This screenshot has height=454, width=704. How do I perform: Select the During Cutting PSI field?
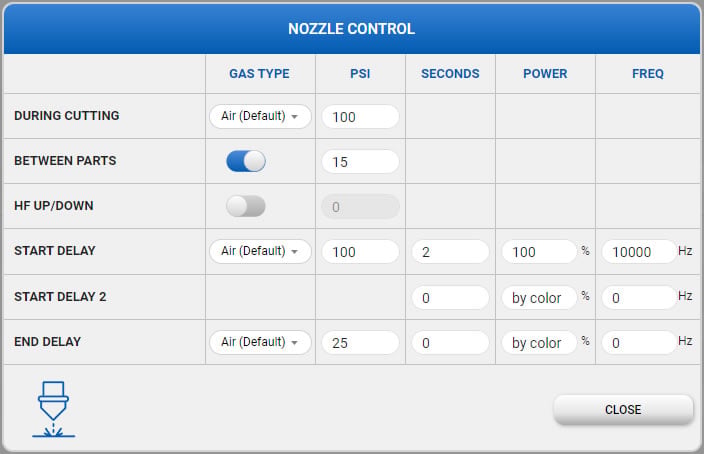tap(360, 117)
